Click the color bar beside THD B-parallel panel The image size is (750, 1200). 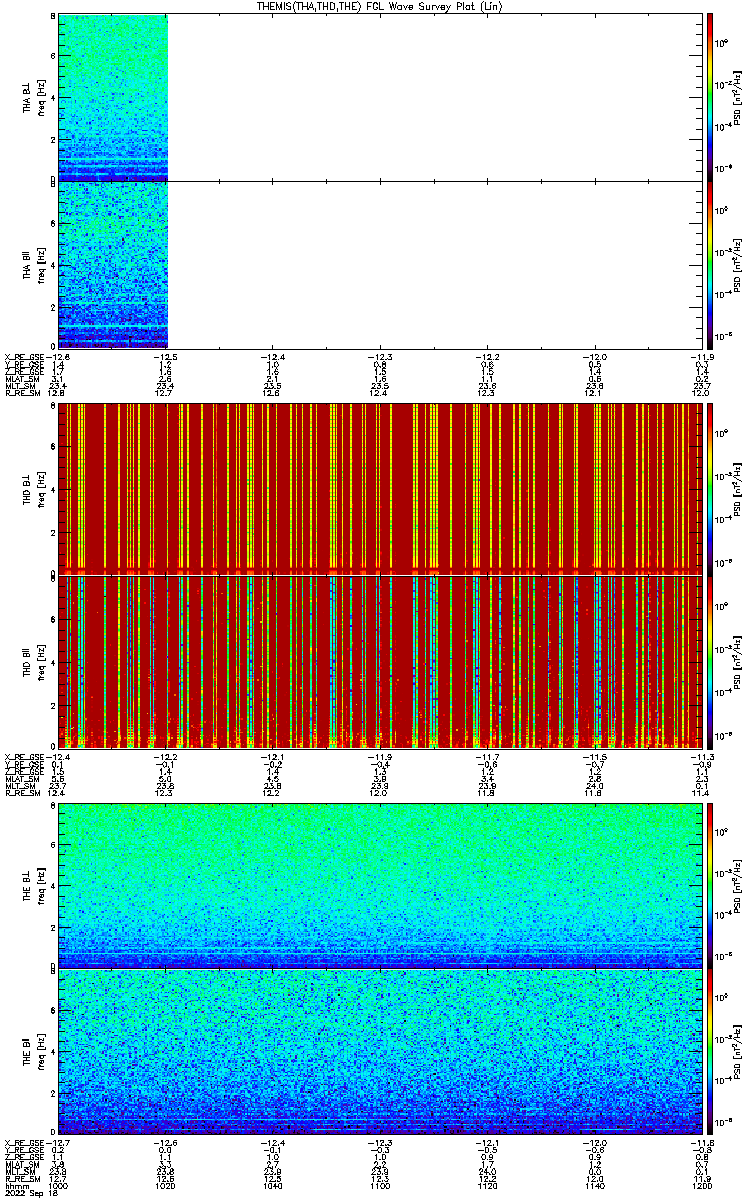pyautogui.click(x=709, y=661)
